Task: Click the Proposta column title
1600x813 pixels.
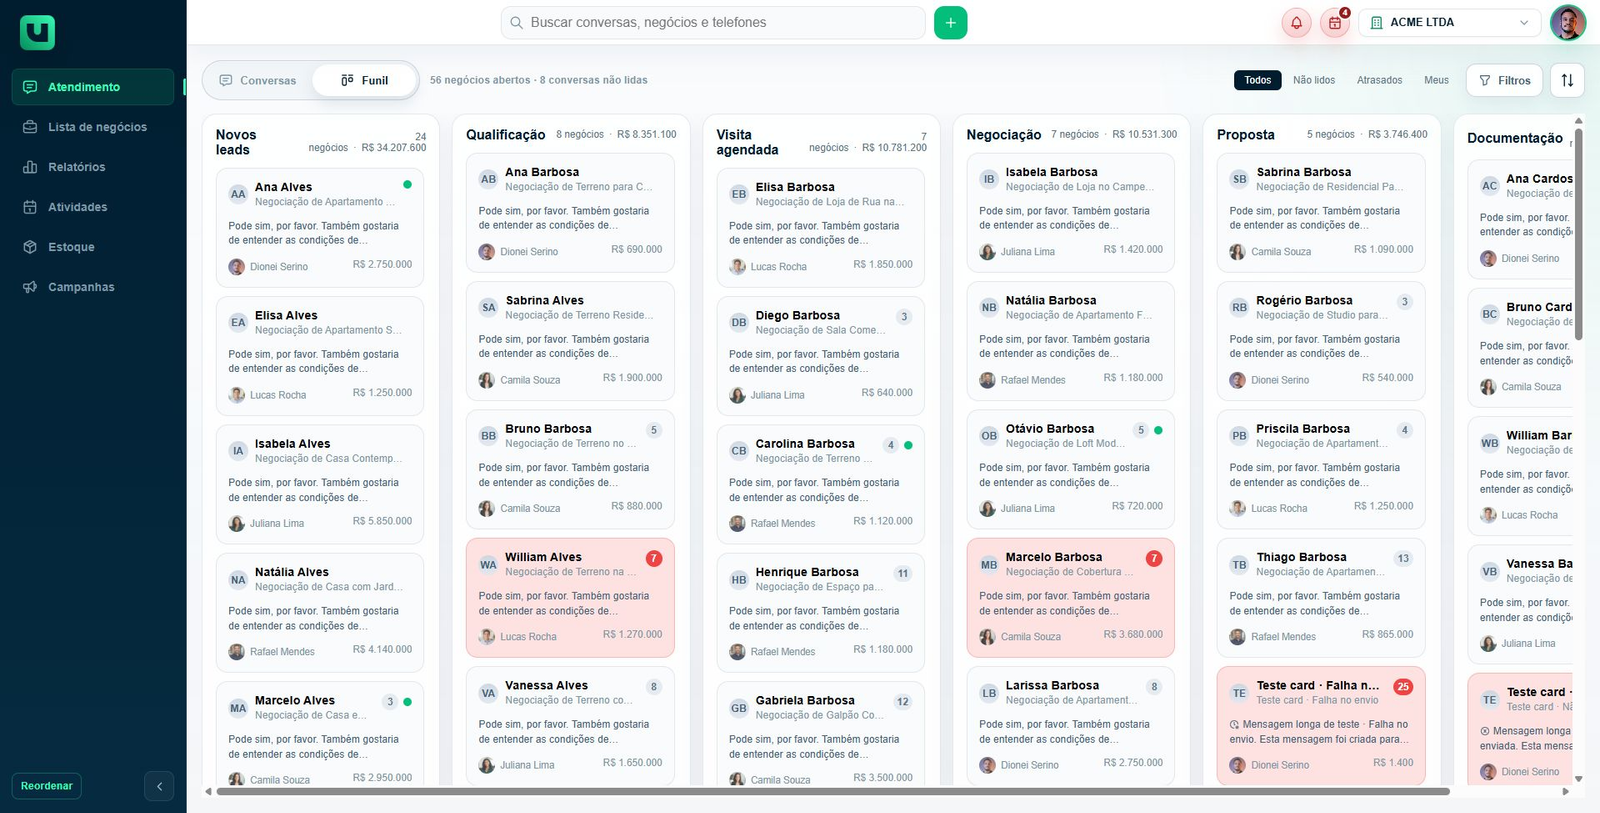Action: 1246,135
